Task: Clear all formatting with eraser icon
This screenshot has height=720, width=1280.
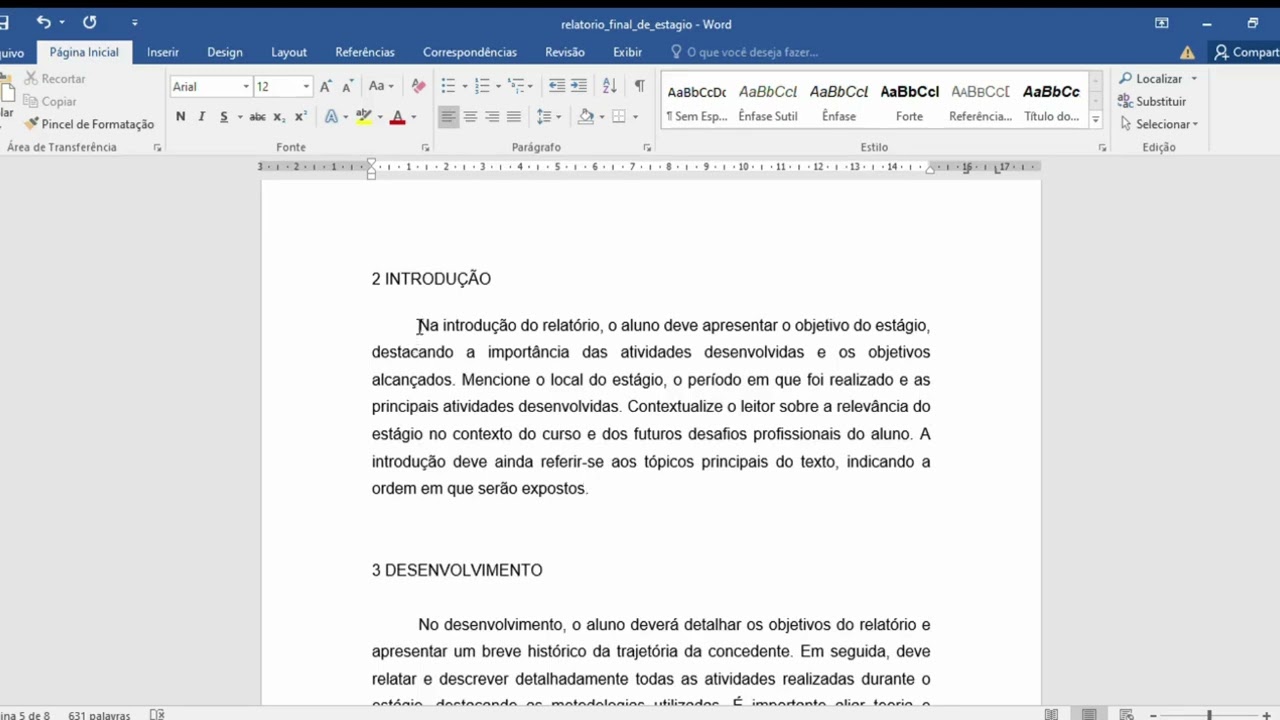Action: tap(418, 86)
